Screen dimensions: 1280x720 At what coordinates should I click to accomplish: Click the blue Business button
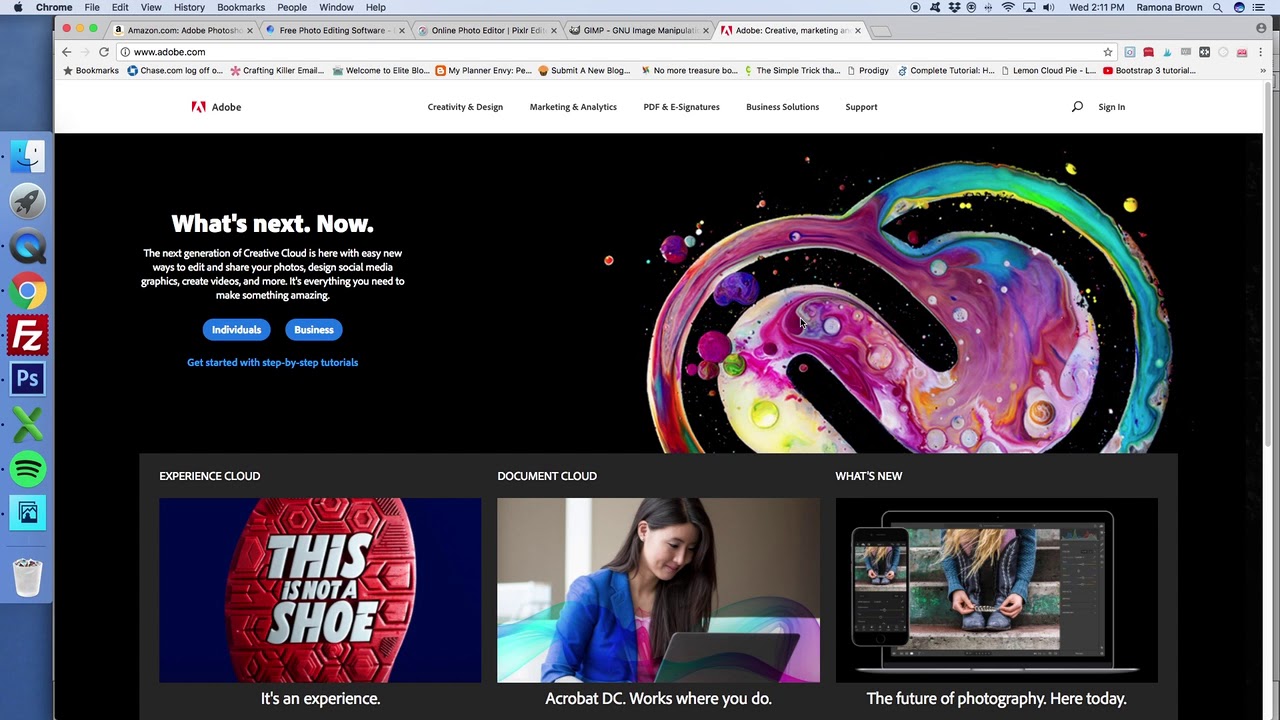(x=314, y=330)
